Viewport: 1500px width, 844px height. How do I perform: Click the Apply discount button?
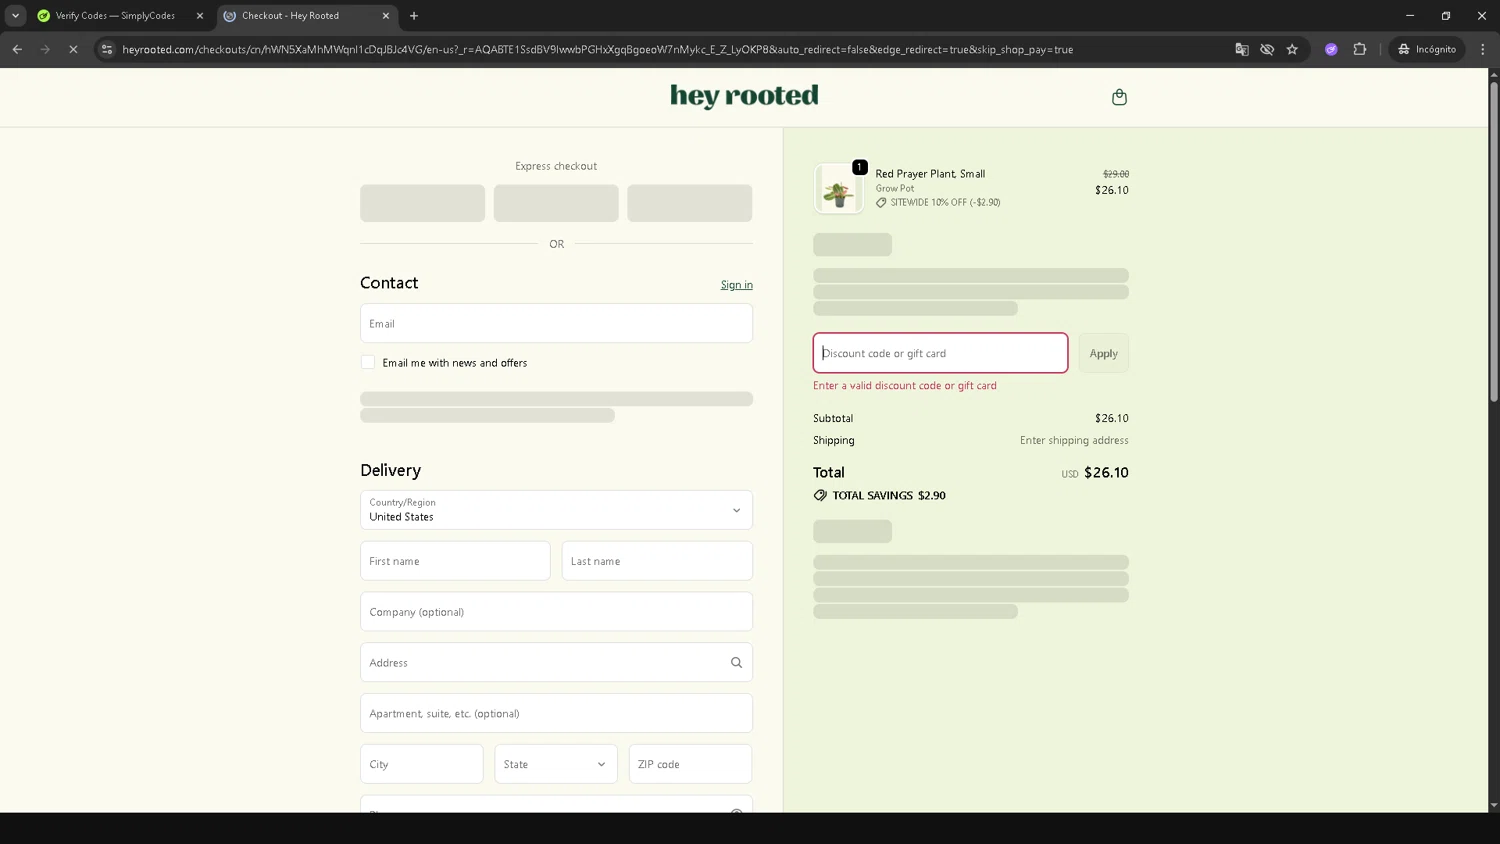coord(1103,353)
